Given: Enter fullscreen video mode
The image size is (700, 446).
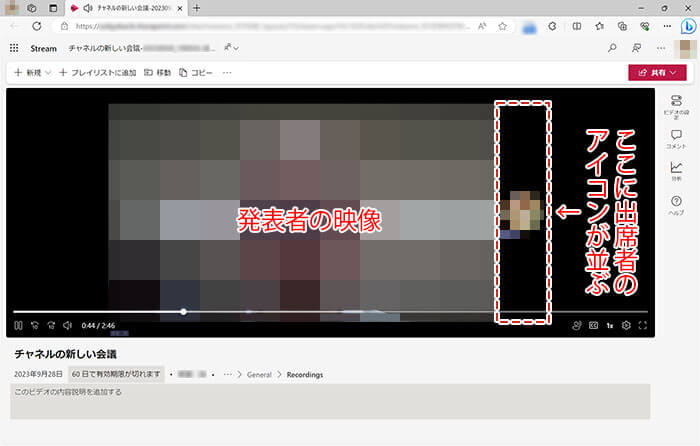Looking at the screenshot, I should (643, 325).
